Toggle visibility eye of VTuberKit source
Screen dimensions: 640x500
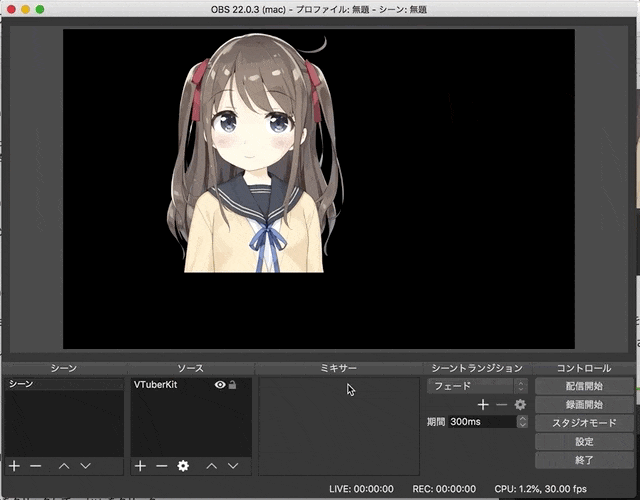tap(220, 384)
